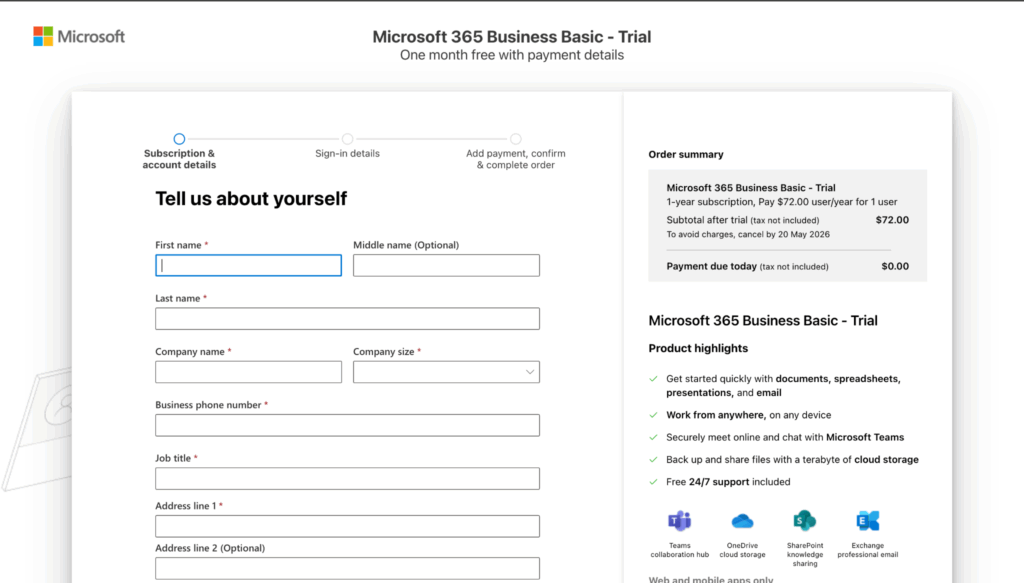The width and height of the screenshot is (1024, 583).
Task: Select the 'Subscription & account details' step
Action: [x=179, y=140]
